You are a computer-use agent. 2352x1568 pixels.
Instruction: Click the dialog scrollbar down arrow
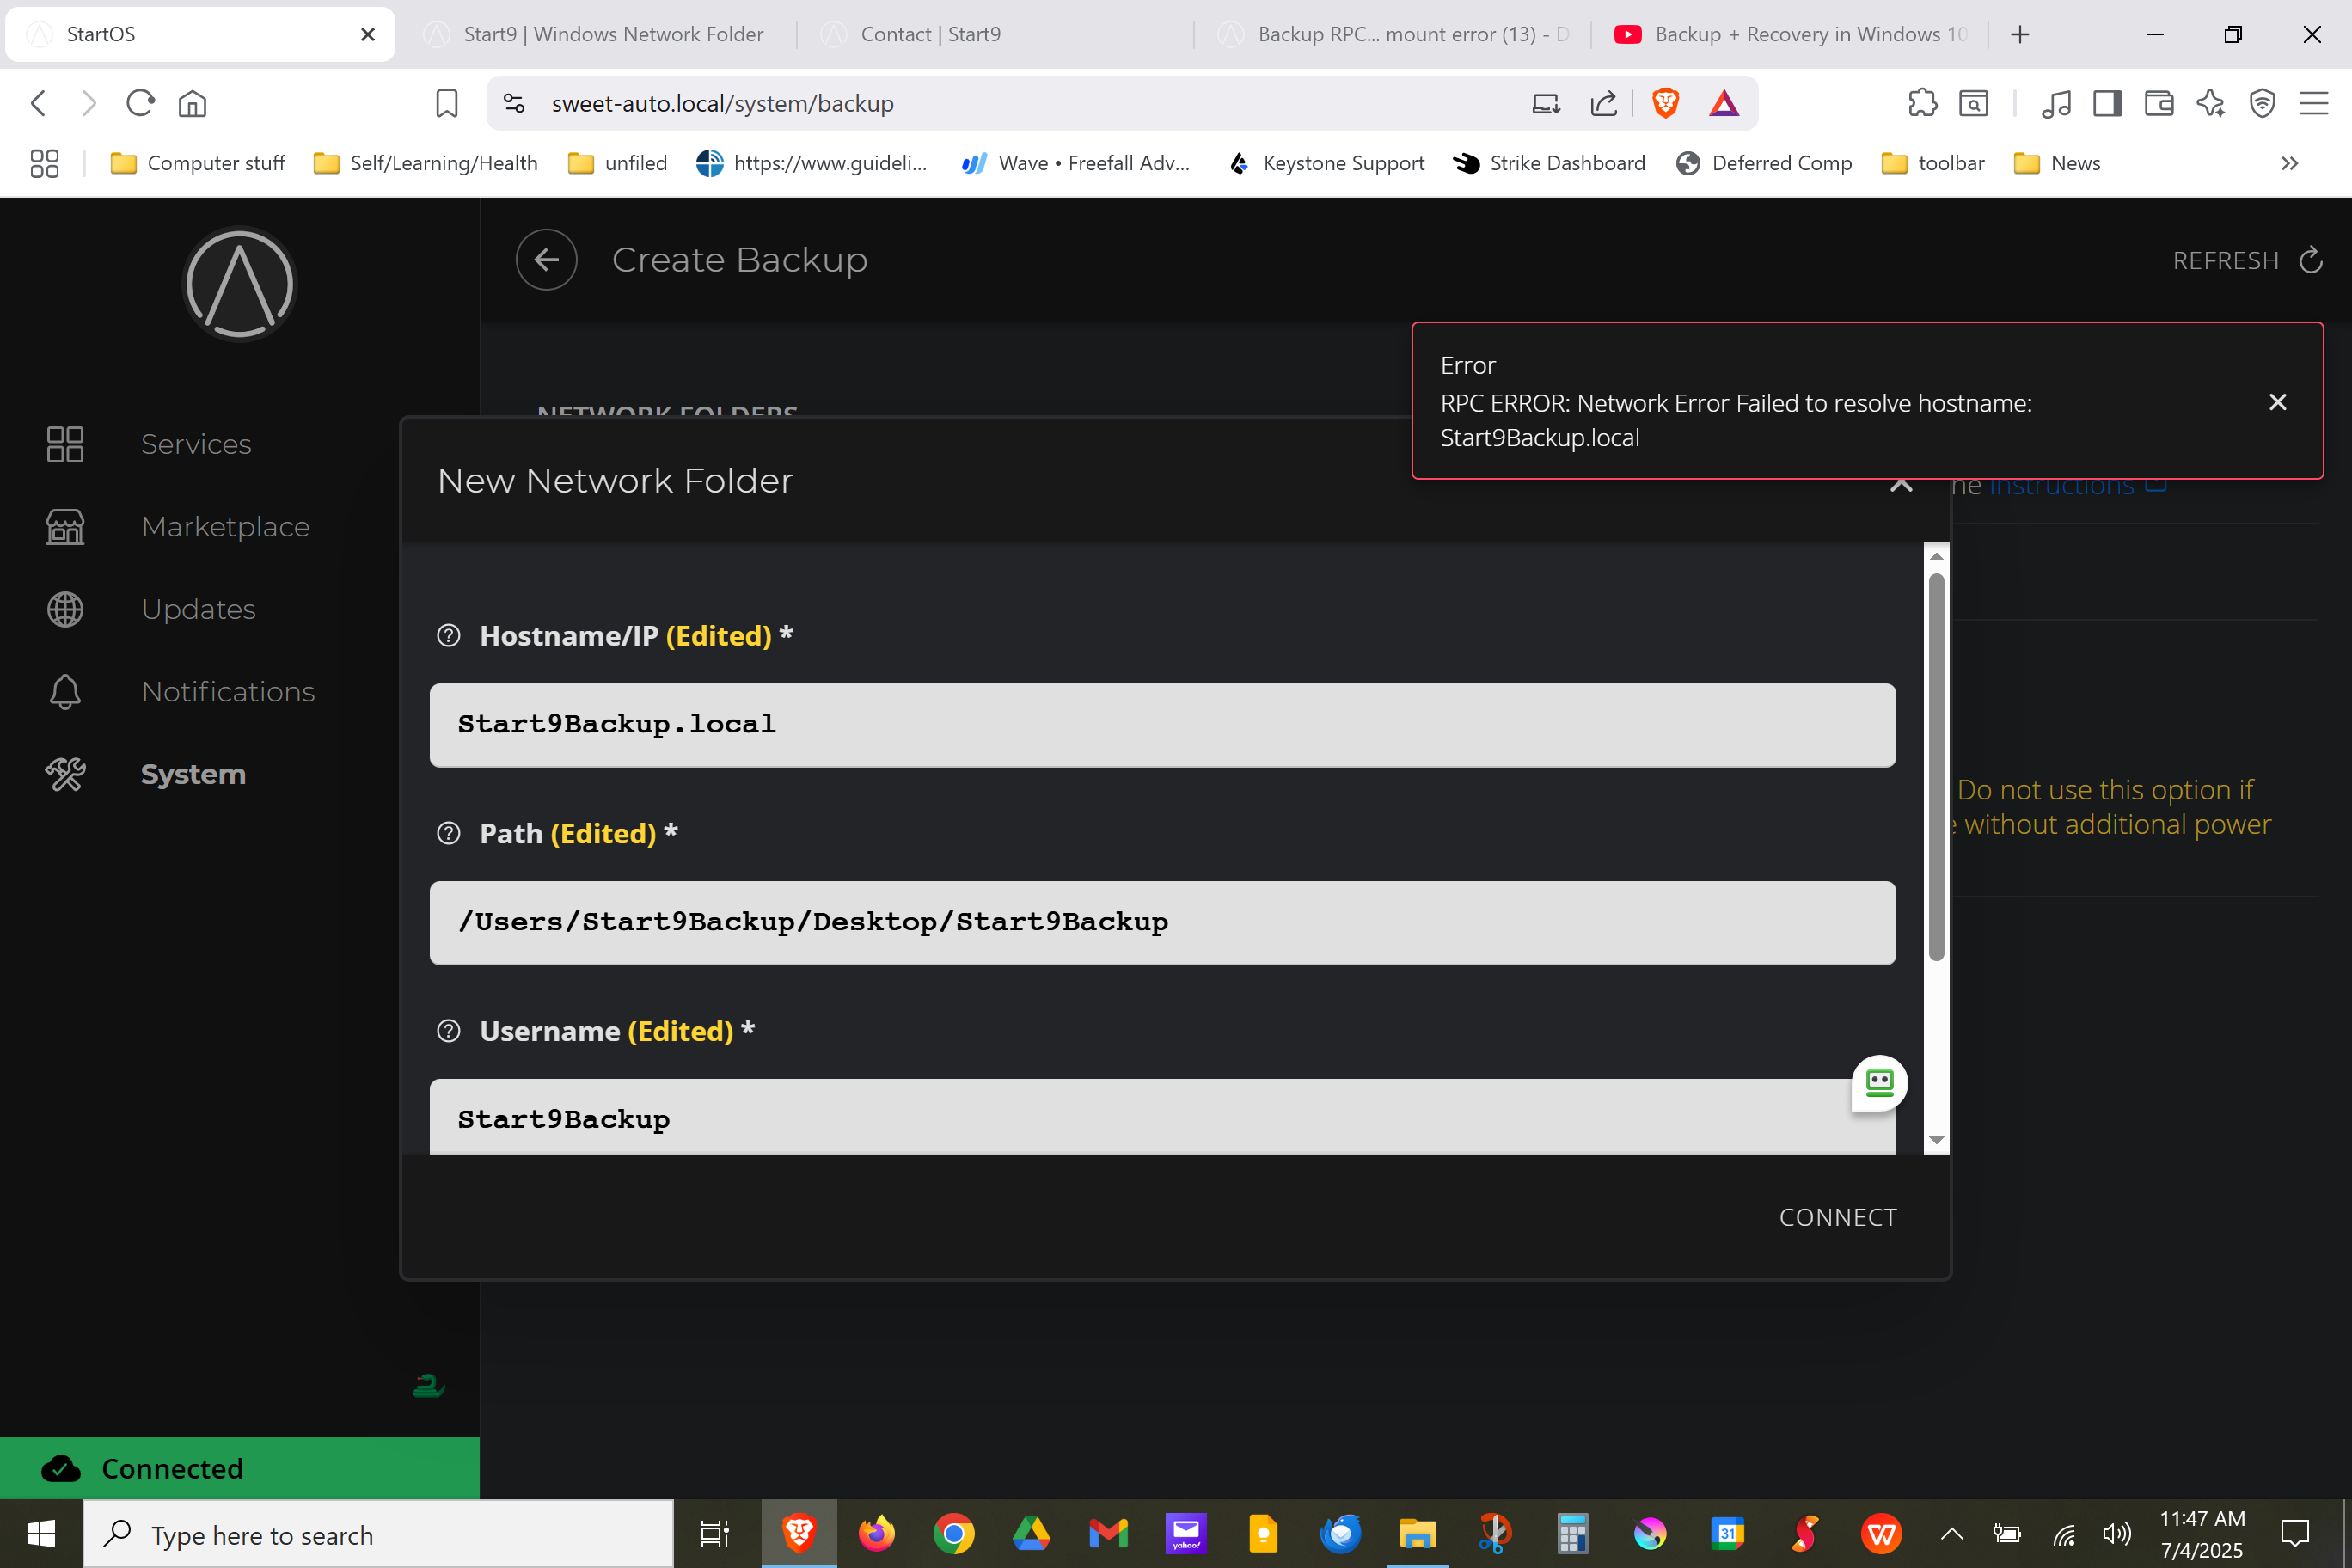(1936, 1140)
